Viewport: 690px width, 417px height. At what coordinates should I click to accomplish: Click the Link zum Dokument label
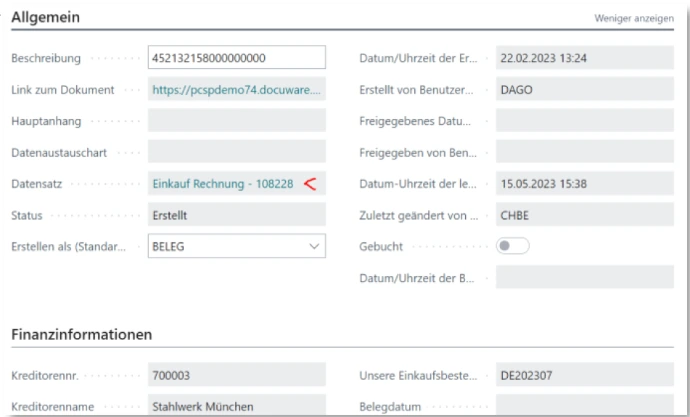click(x=63, y=90)
